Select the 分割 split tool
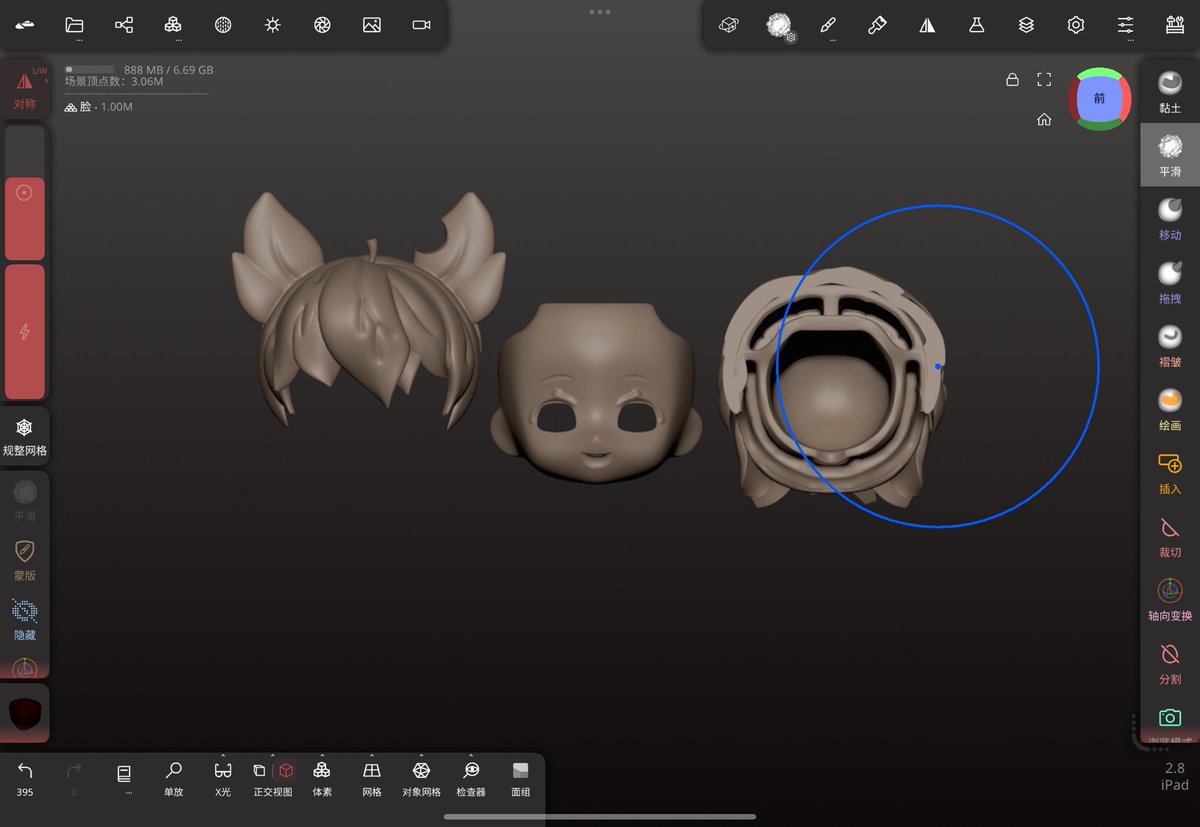1200x827 pixels. point(1170,663)
